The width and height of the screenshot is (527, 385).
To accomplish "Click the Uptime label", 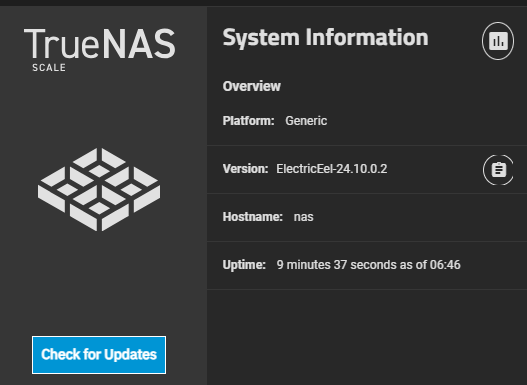I will [244, 265].
